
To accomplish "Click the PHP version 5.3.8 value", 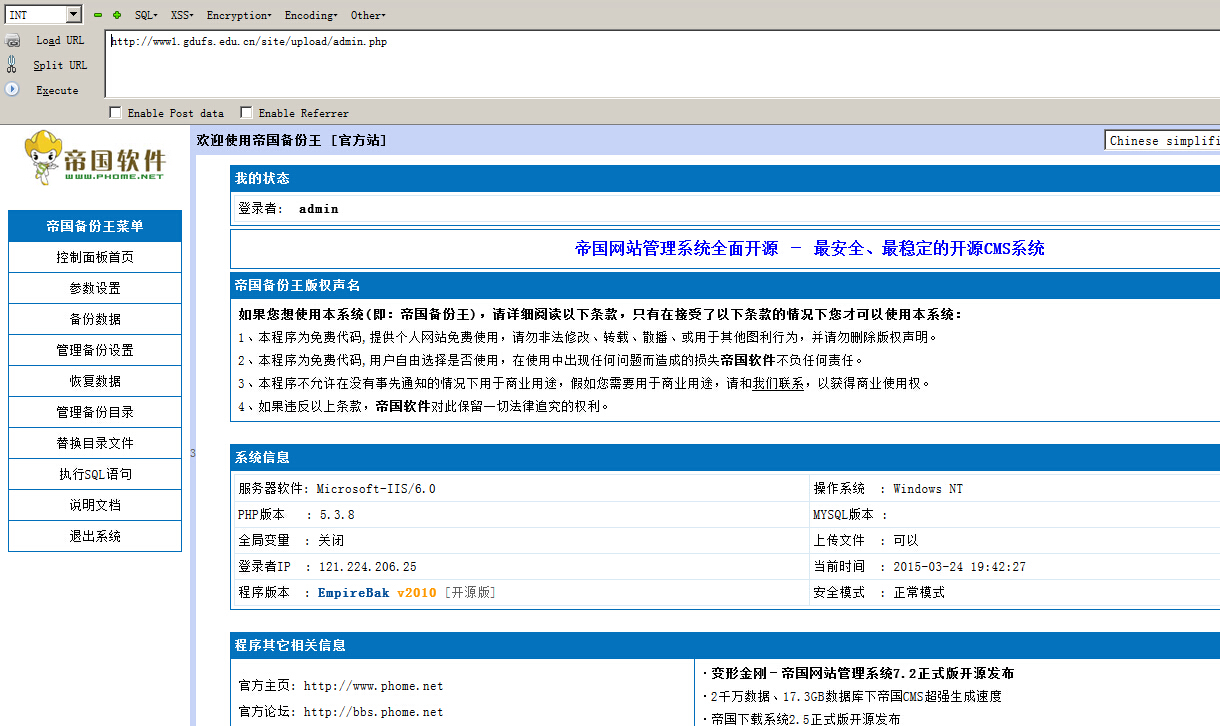I will (x=337, y=515).
